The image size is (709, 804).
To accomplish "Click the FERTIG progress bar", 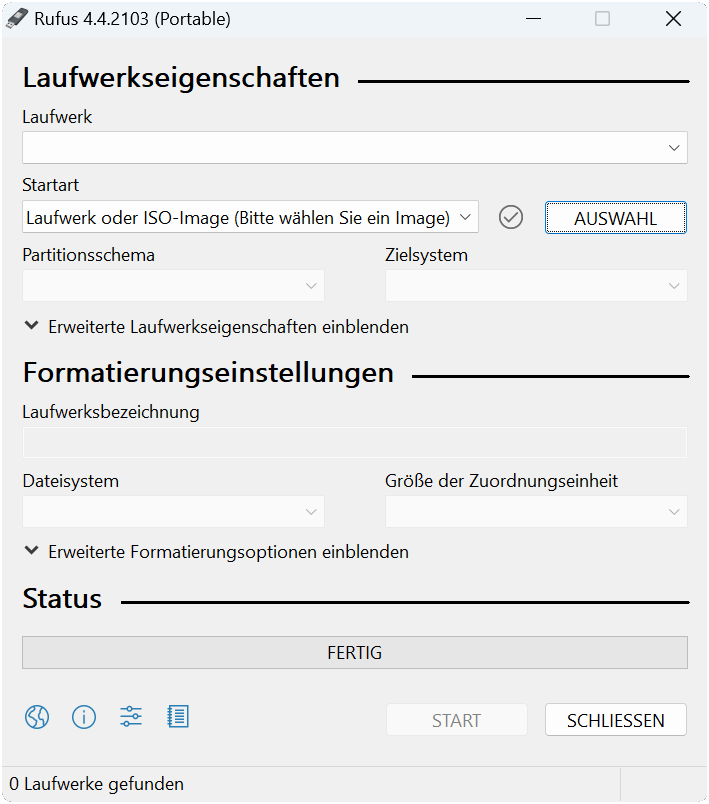I will coord(355,653).
